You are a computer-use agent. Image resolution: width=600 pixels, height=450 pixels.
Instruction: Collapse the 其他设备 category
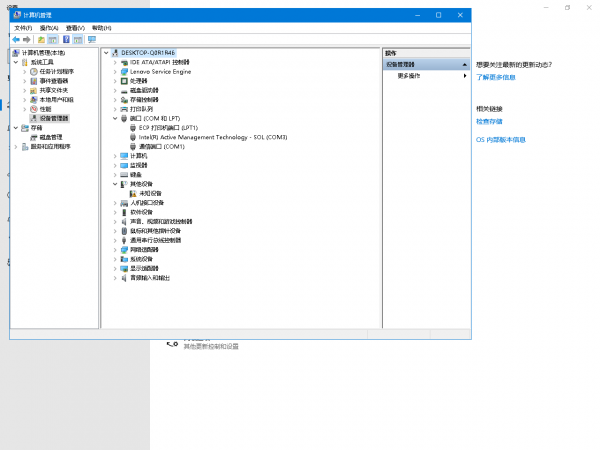[x=115, y=184]
